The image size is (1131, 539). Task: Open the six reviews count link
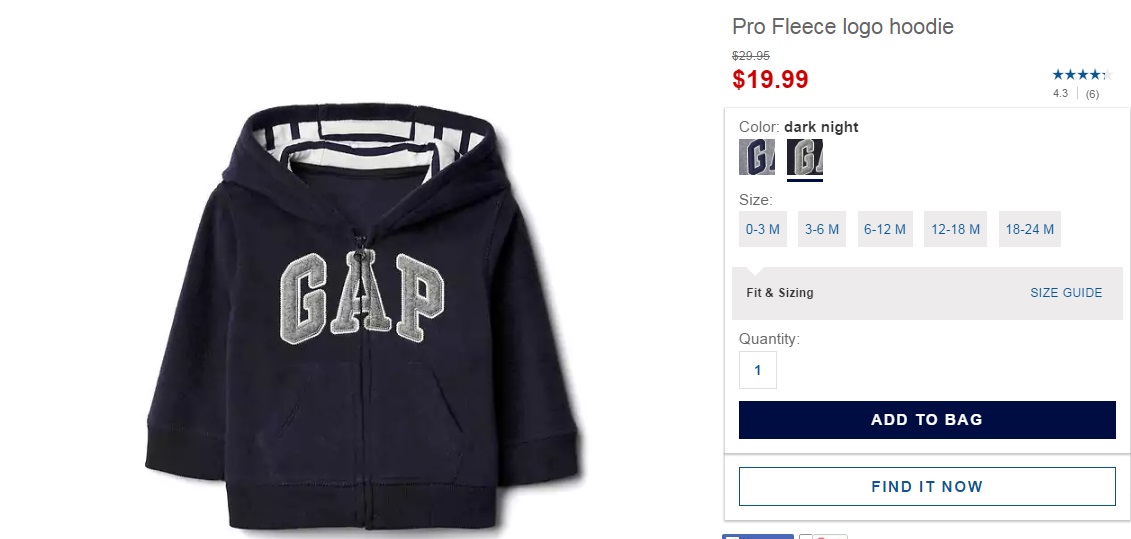coord(1092,94)
